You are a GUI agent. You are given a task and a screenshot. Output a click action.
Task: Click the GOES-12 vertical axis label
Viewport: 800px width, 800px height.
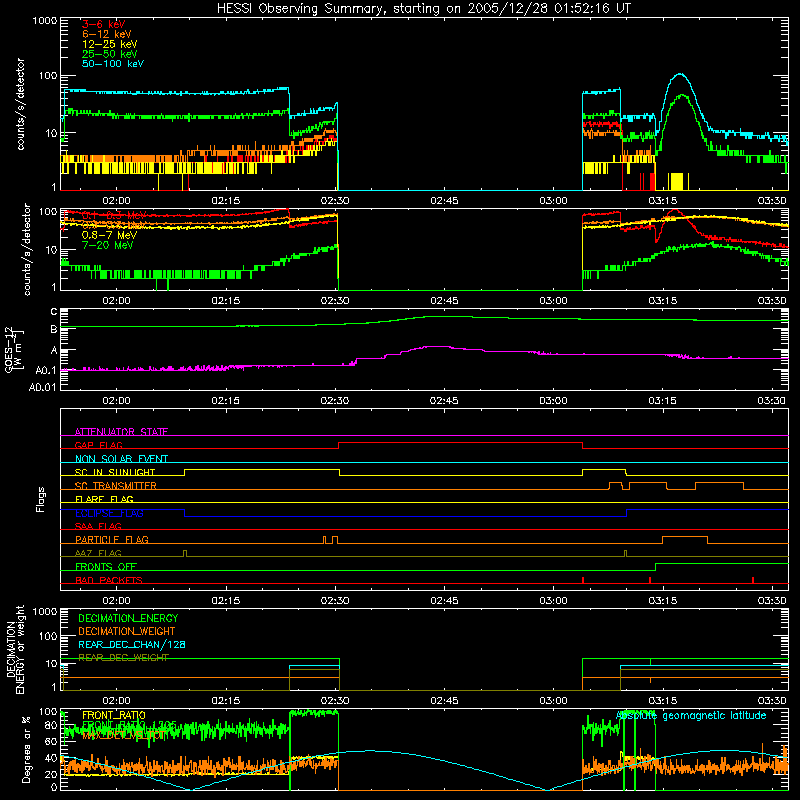(x=14, y=349)
